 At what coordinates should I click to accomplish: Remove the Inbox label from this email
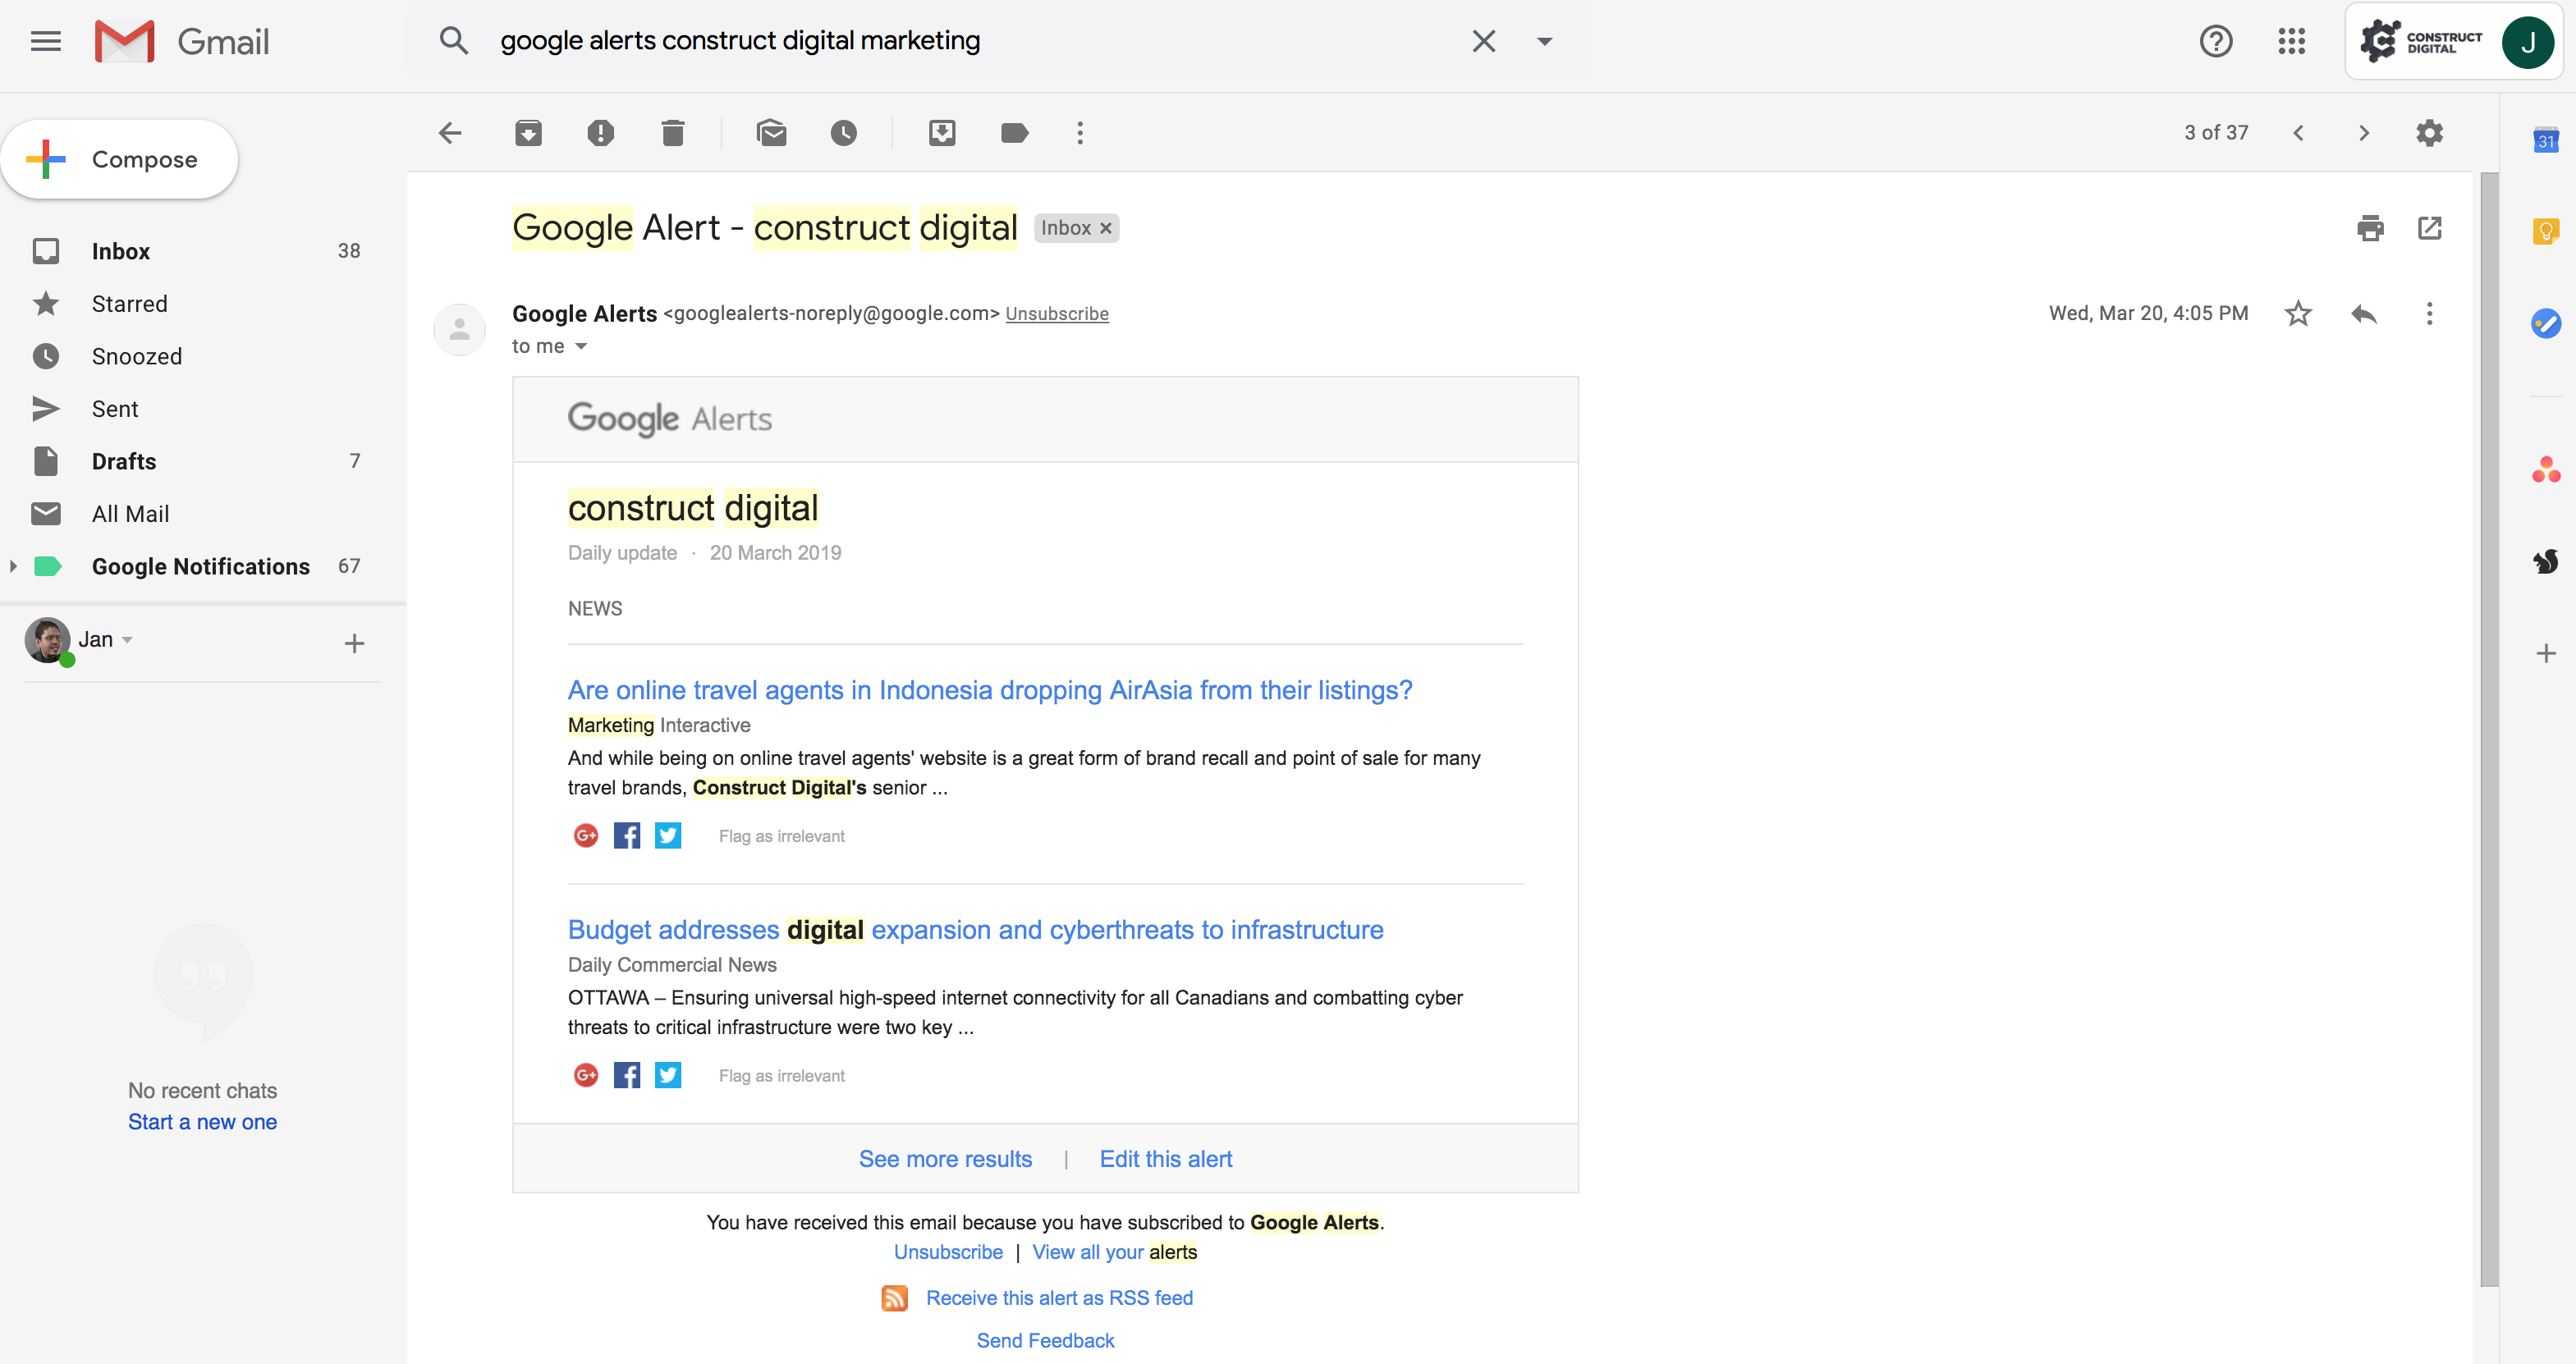point(1106,229)
